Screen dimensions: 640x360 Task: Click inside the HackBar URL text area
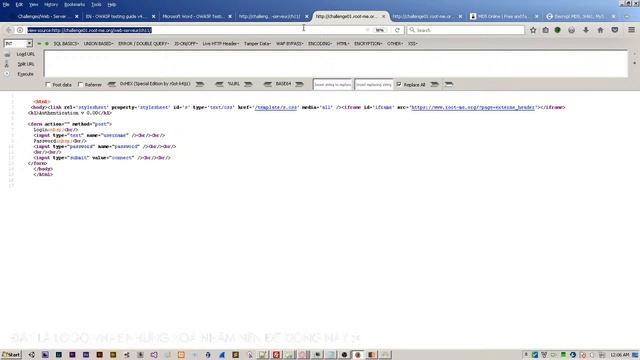click(336, 64)
